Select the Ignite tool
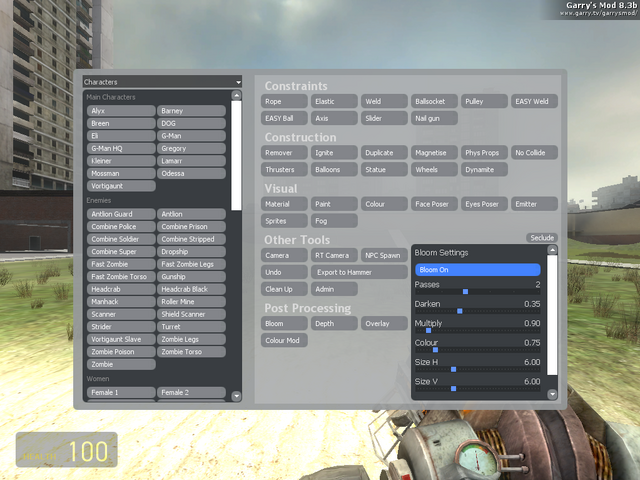Image resolution: width=640 pixels, height=480 pixels. tap(334, 153)
